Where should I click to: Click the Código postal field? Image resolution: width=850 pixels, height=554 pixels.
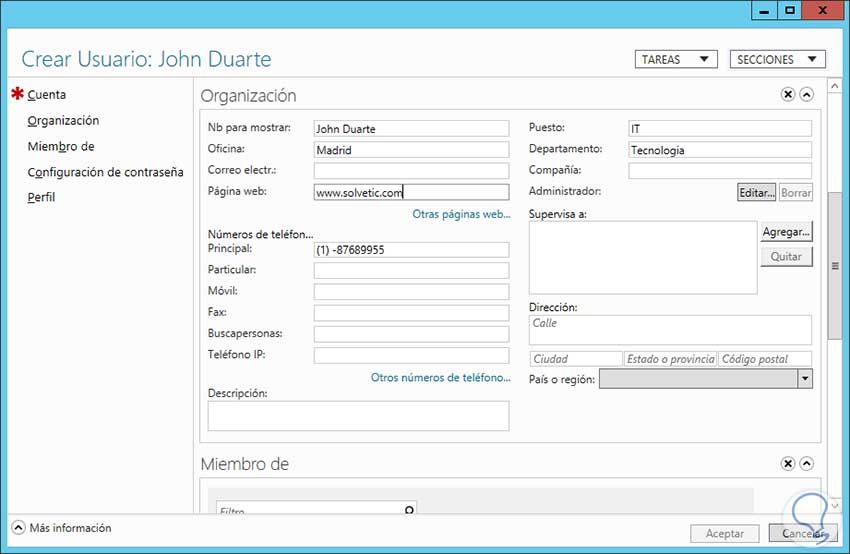pyautogui.click(x=765, y=359)
